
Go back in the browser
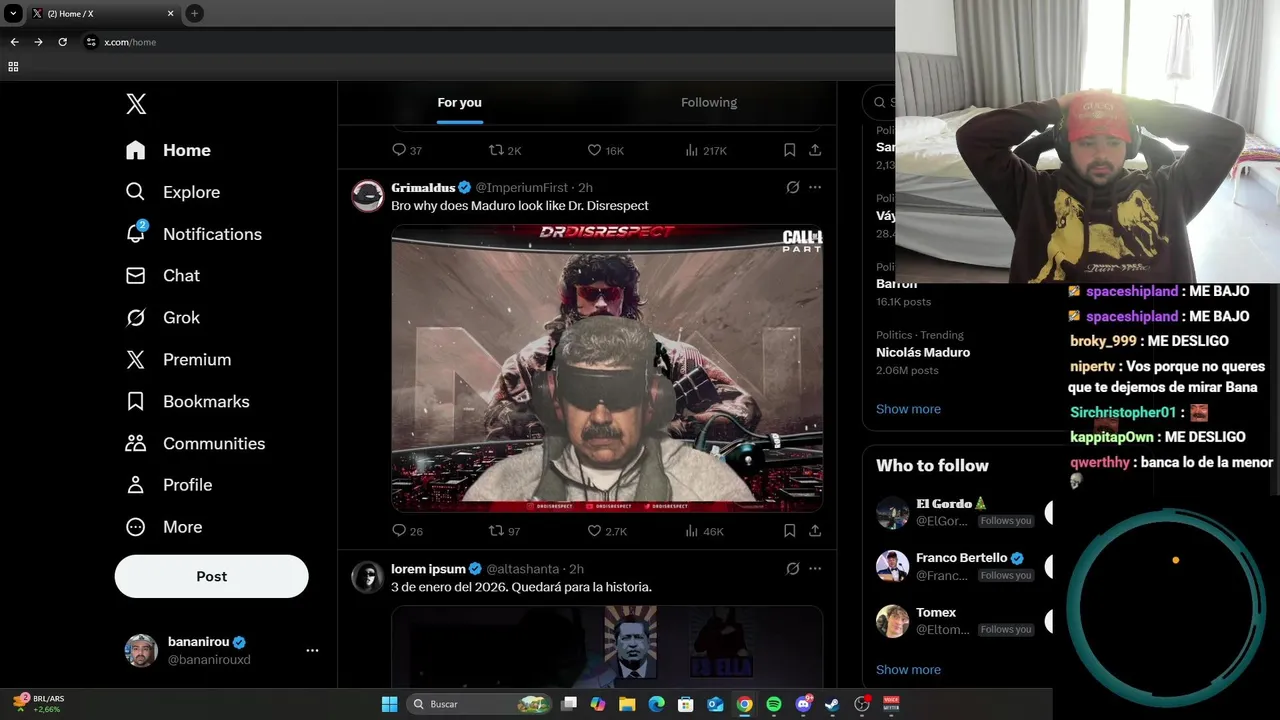(14, 42)
